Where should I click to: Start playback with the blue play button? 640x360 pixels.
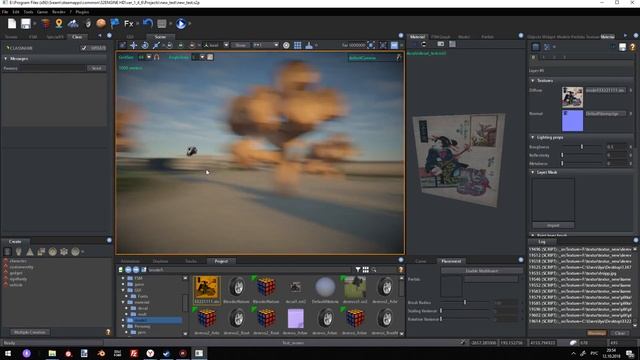tap(181, 24)
